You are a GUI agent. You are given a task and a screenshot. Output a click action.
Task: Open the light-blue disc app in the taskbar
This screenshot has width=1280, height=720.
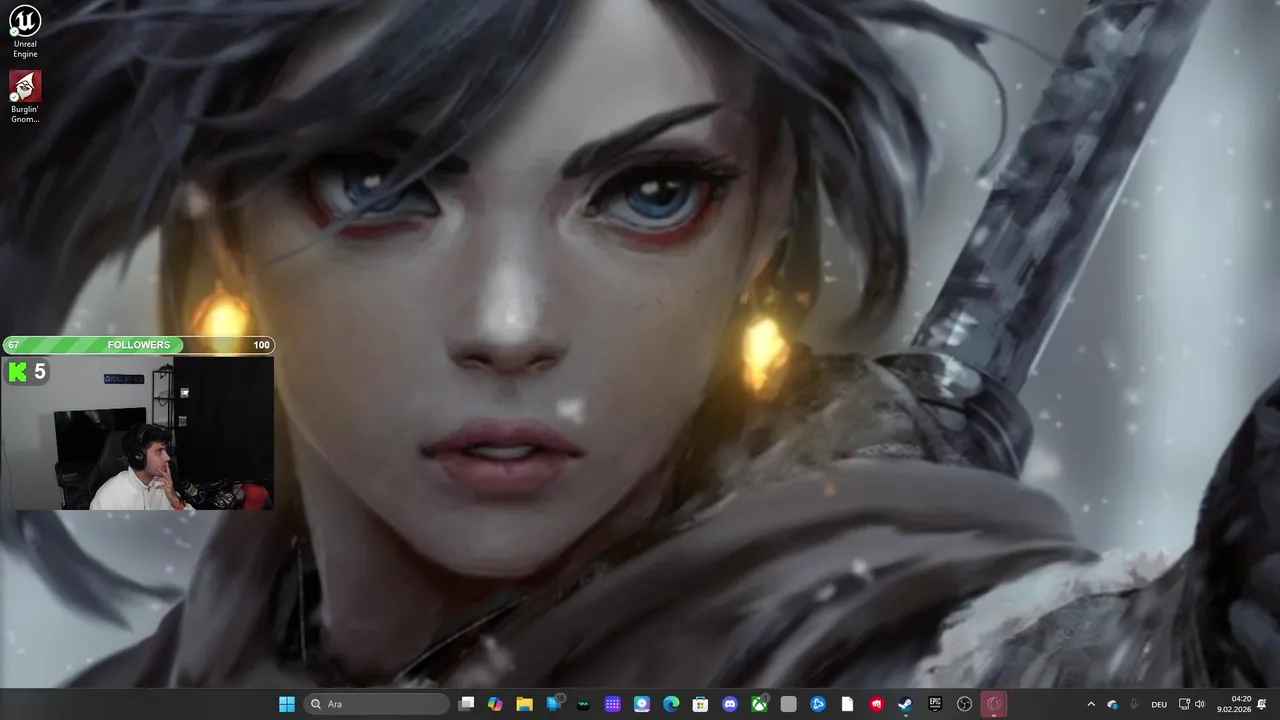pos(642,704)
